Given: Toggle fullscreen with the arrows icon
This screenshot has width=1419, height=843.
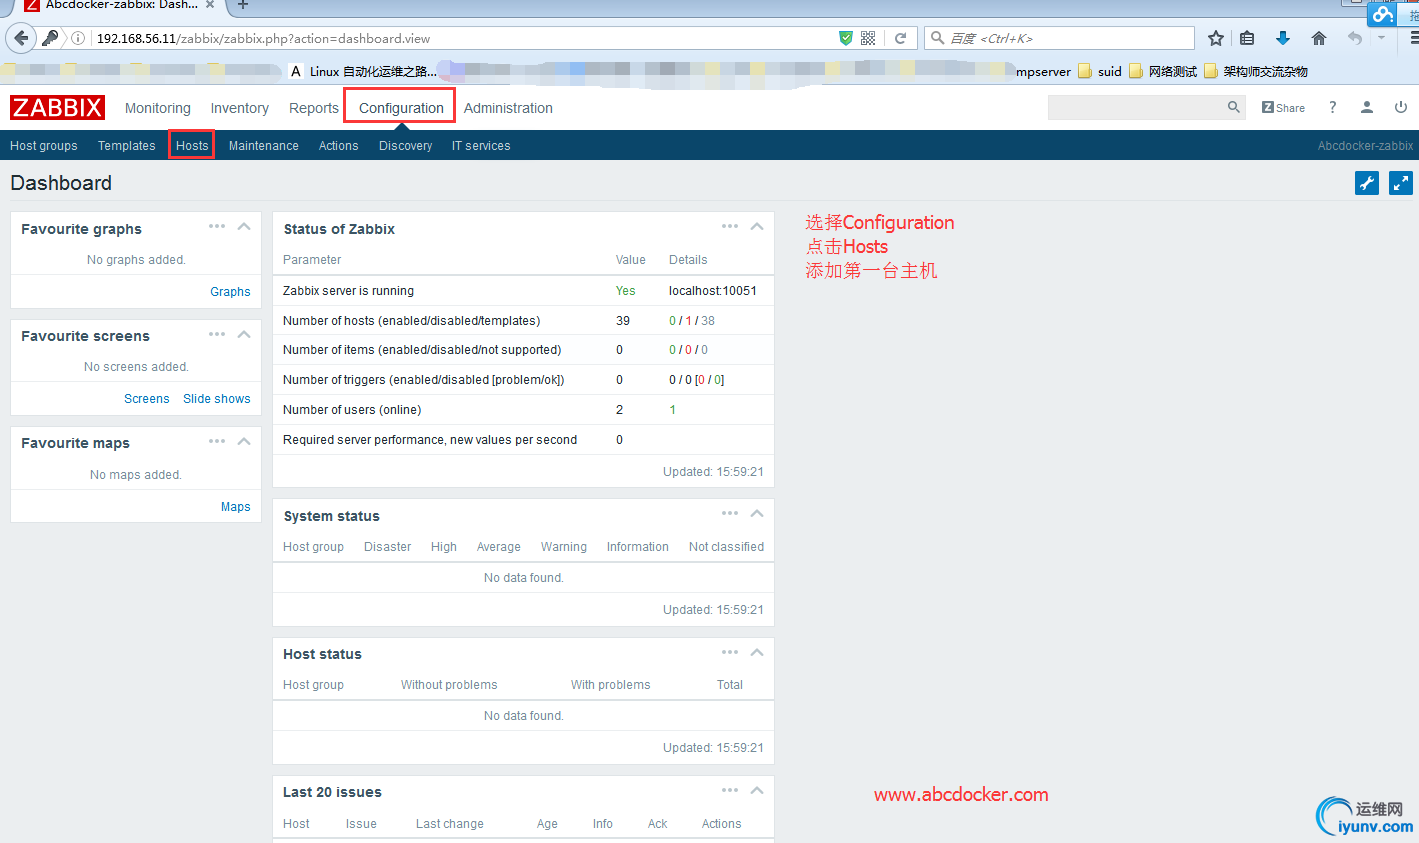Looking at the screenshot, I should tap(1401, 183).
